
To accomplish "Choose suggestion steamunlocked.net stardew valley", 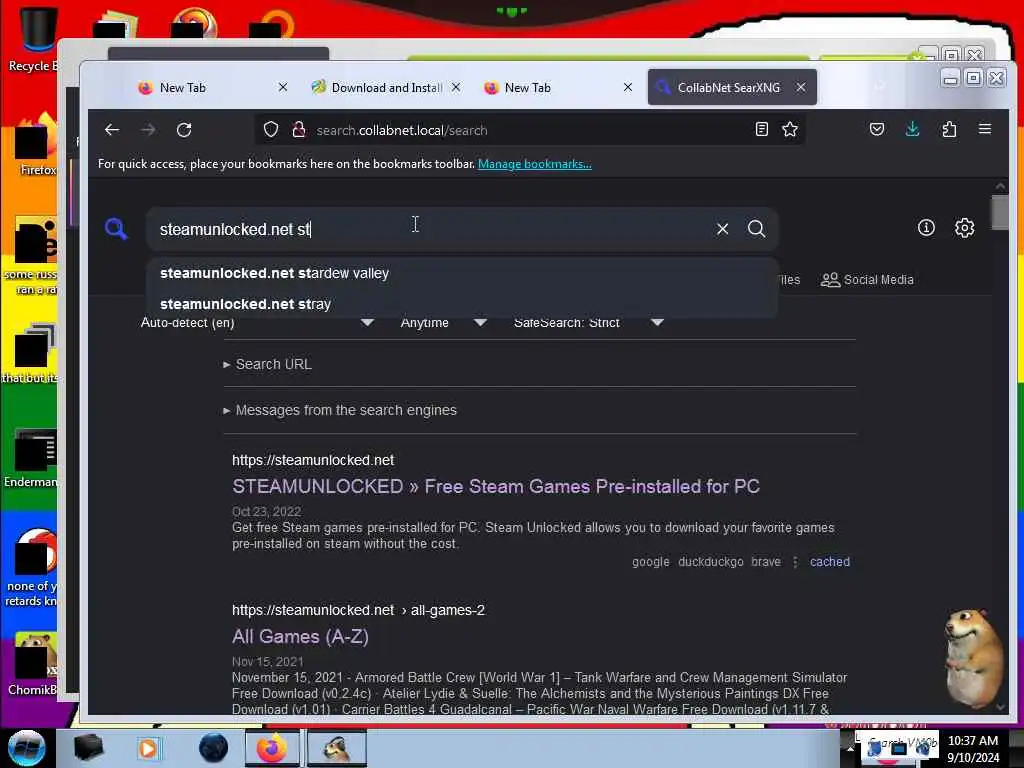I will pos(462,273).
